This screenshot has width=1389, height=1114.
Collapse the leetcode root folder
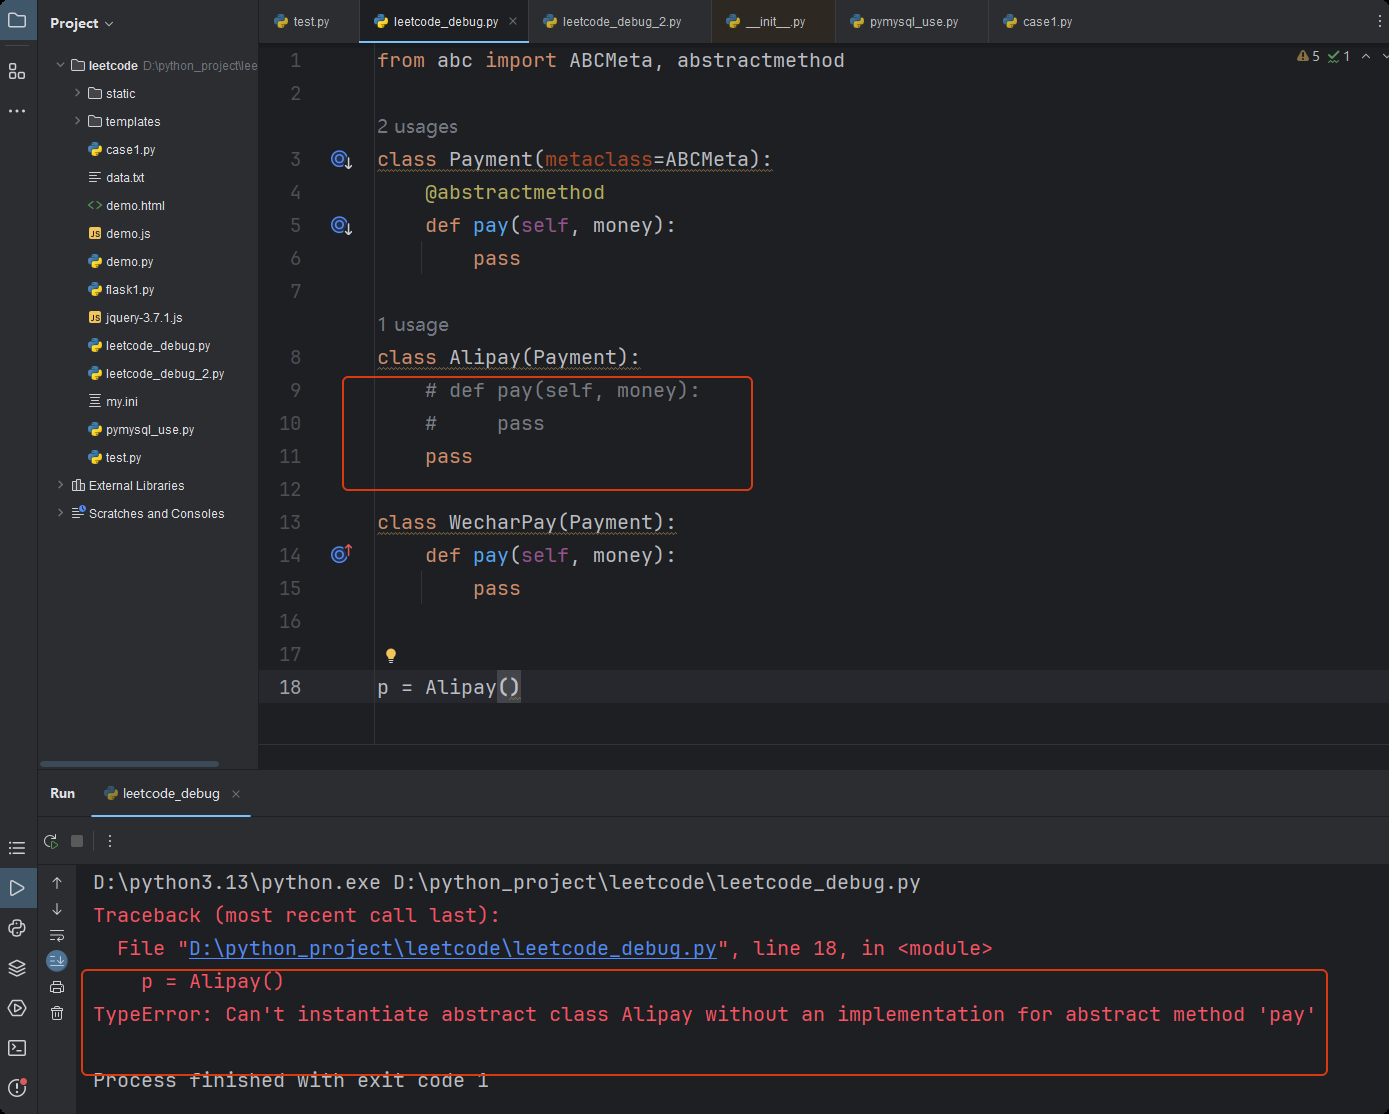click(61, 65)
